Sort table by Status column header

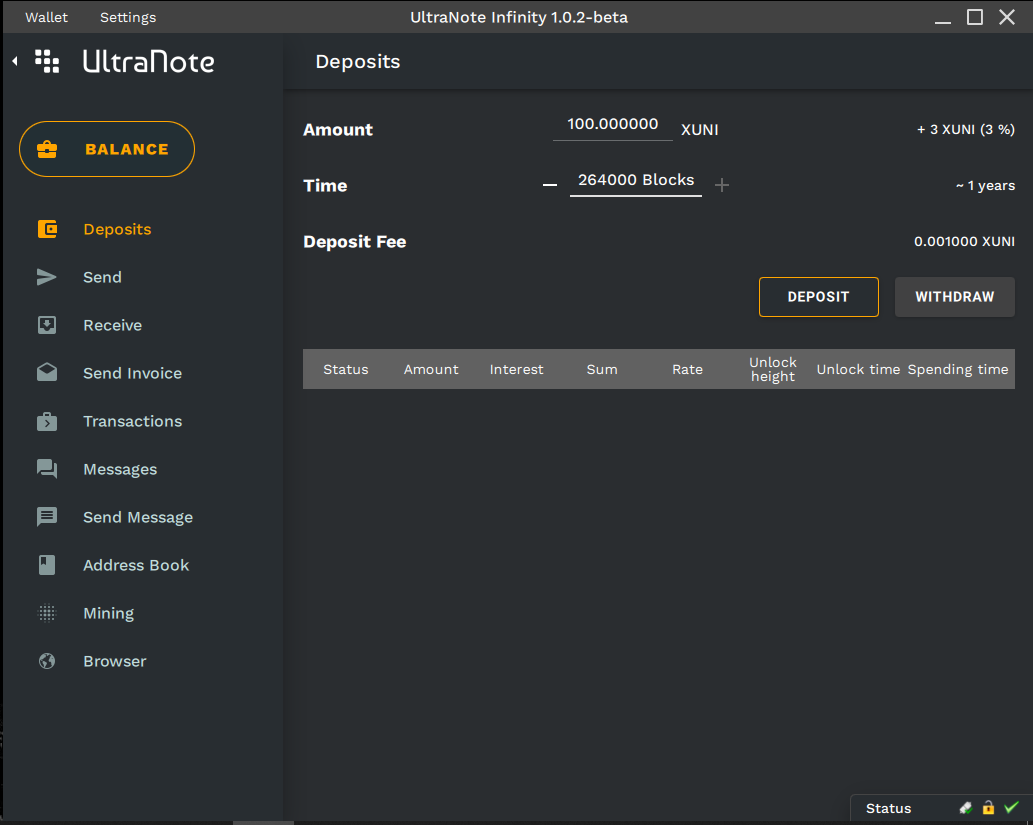click(x=346, y=370)
